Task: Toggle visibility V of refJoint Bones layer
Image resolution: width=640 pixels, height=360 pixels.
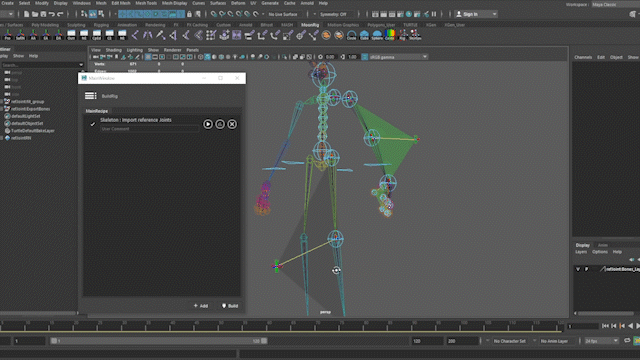Action: coord(578,269)
